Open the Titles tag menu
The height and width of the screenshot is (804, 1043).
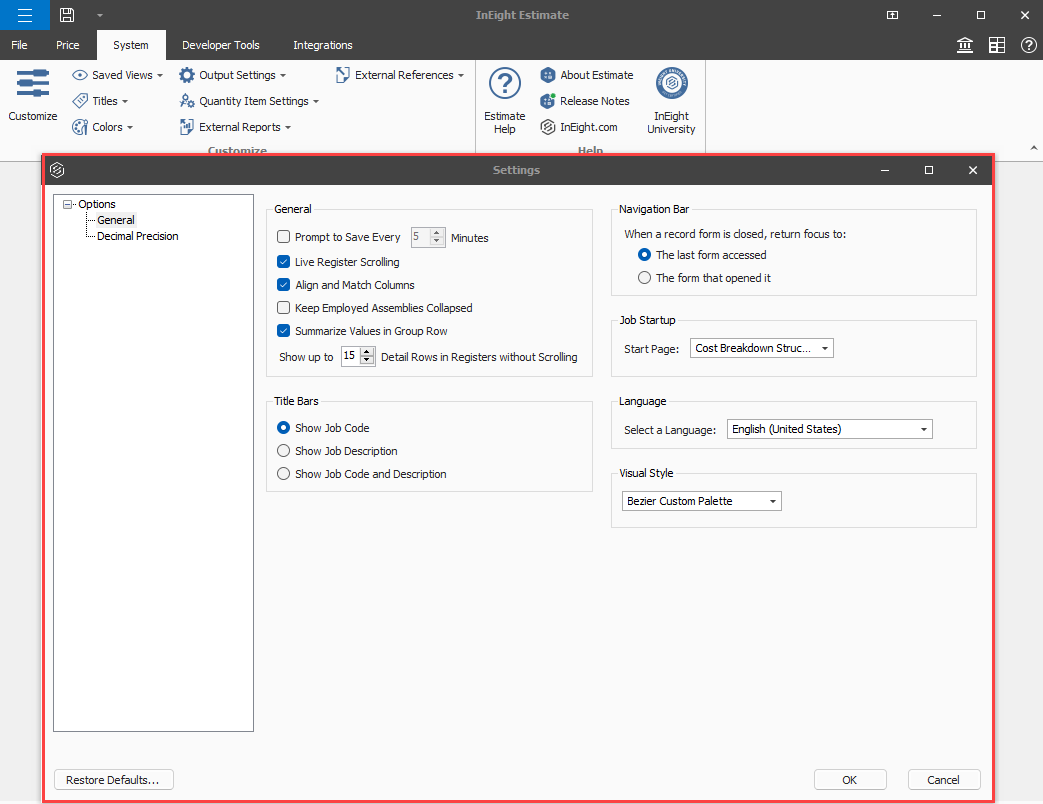tap(100, 101)
